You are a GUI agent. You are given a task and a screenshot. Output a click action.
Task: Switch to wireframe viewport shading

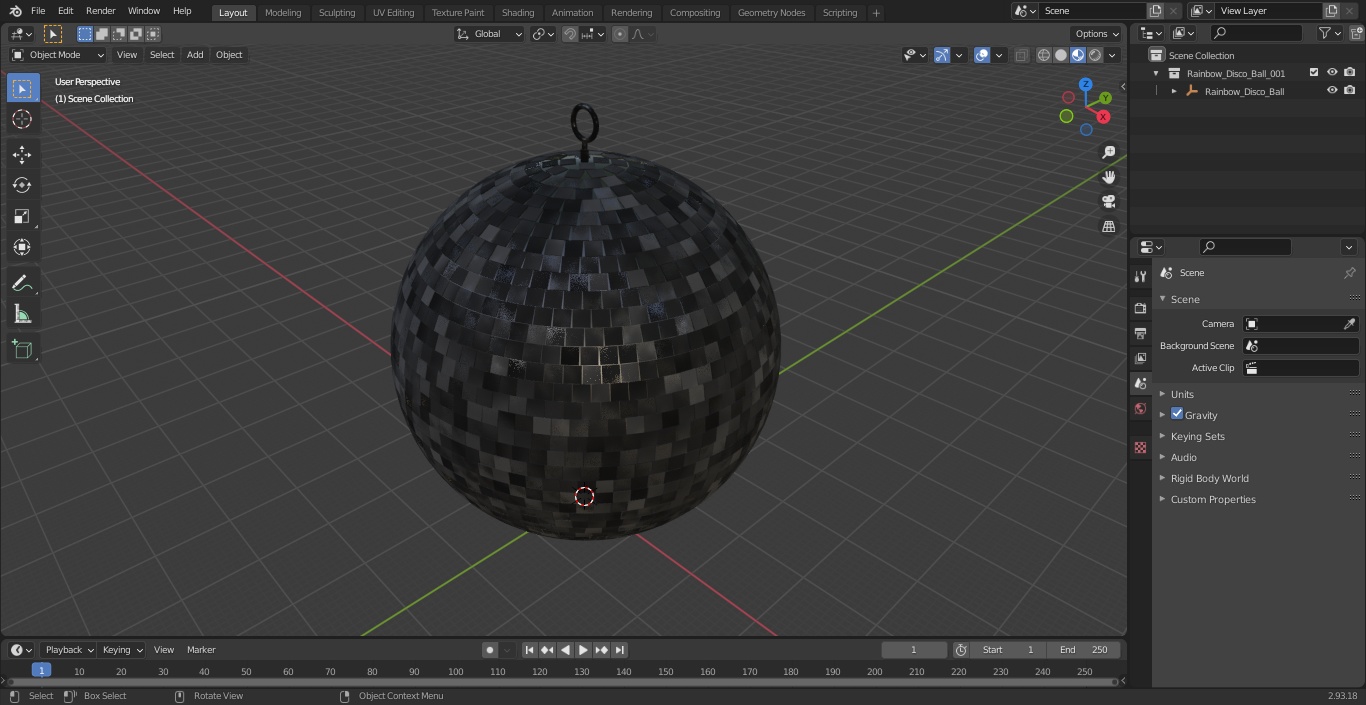[1043, 55]
